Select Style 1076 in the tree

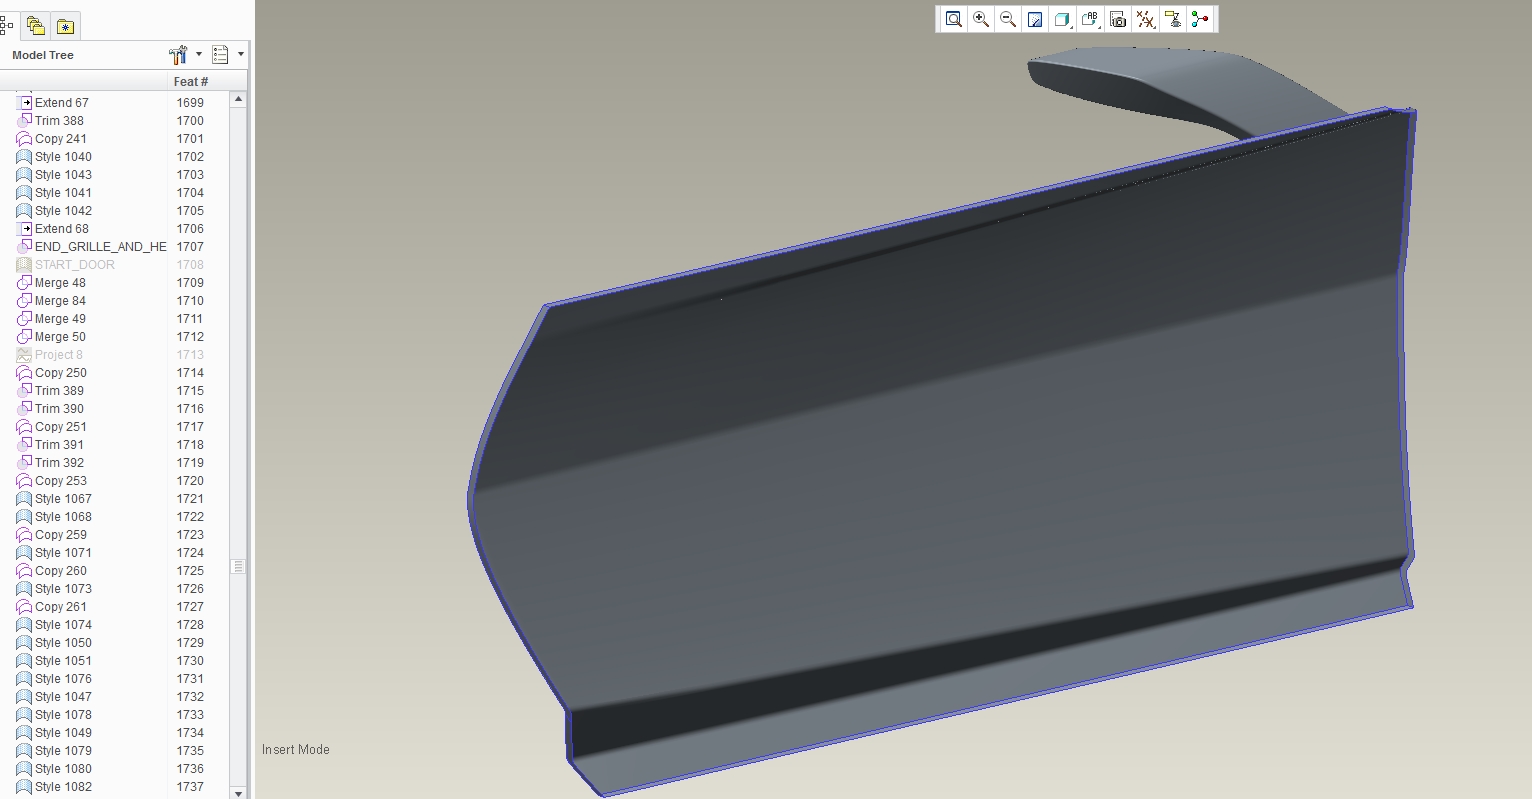click(63, 679)
